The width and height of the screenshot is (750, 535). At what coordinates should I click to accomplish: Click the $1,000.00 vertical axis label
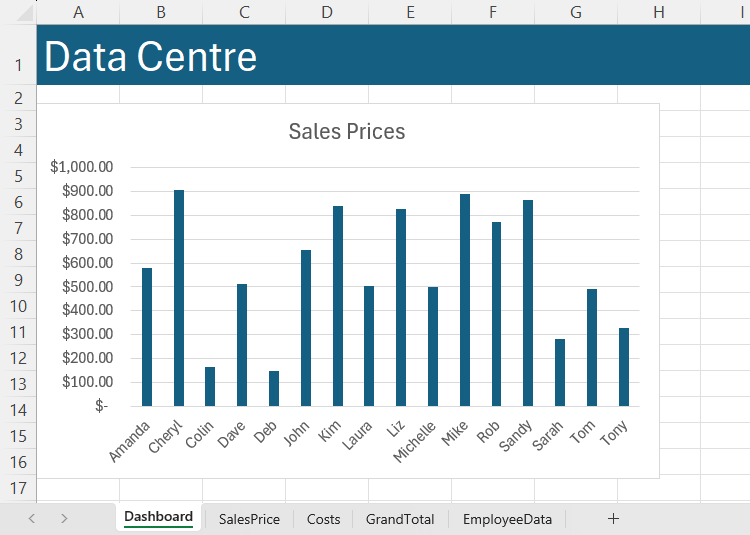(81, 167)
